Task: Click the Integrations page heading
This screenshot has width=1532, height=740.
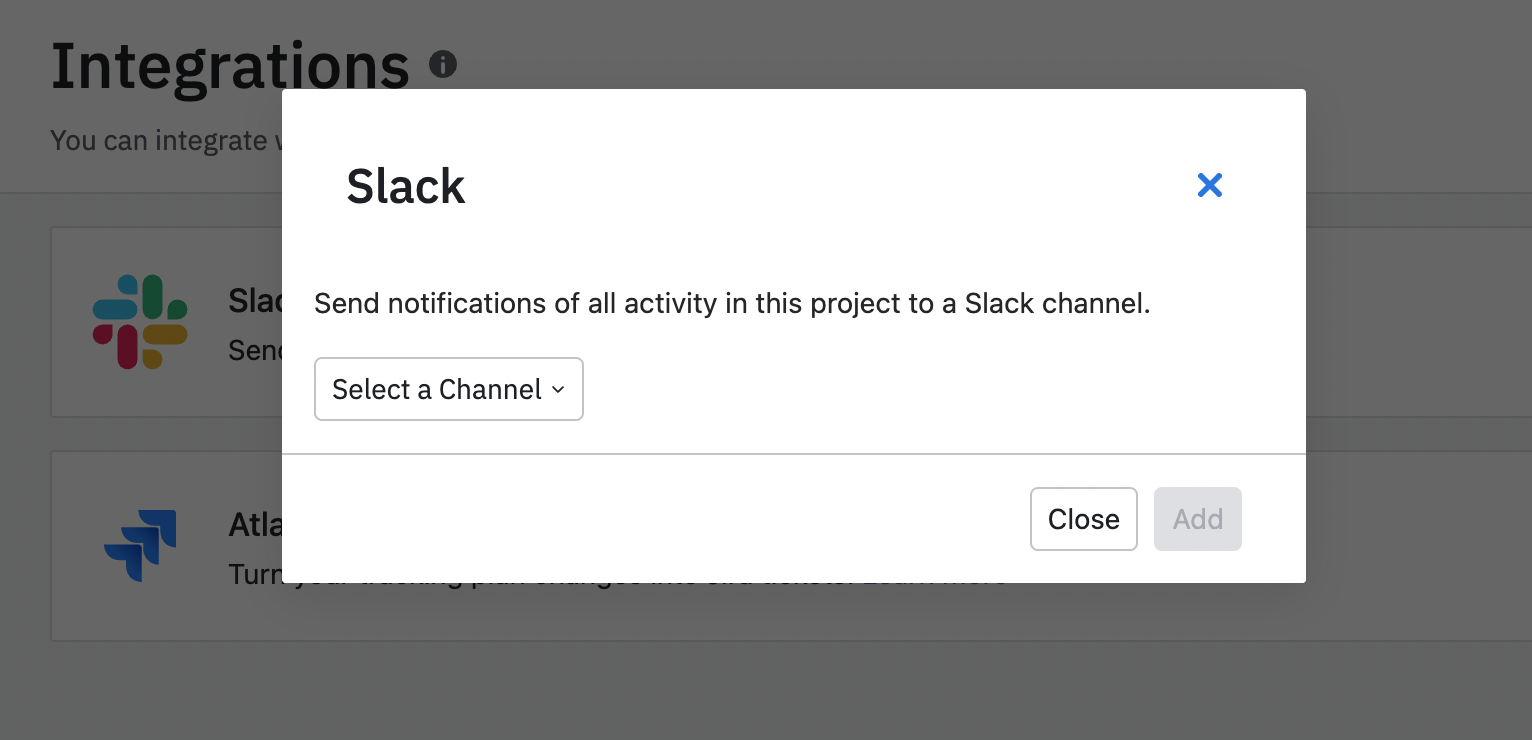Action: pyautogui.click(x=229, y=63)
